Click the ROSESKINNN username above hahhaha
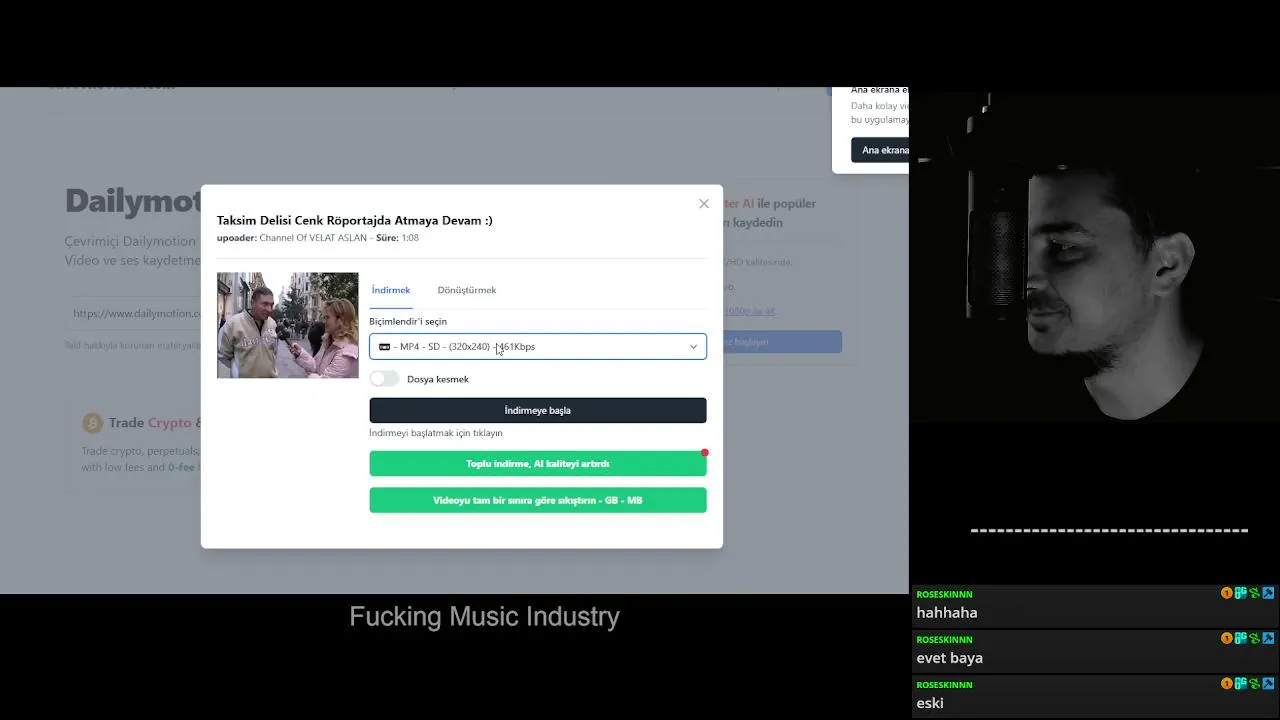1280x720 pixels. [944, 594]
